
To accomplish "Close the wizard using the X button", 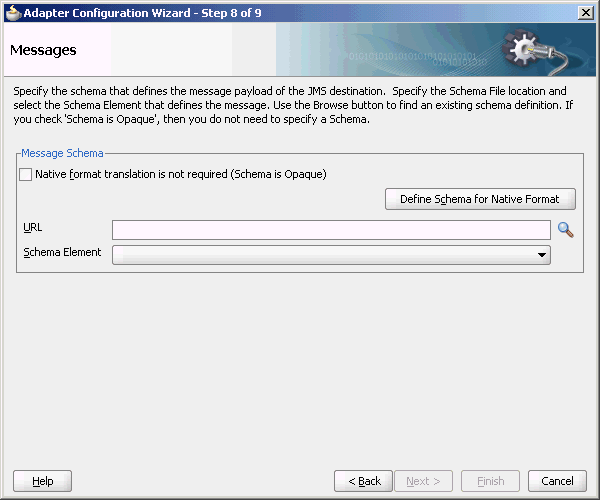I will pos(586,13).
